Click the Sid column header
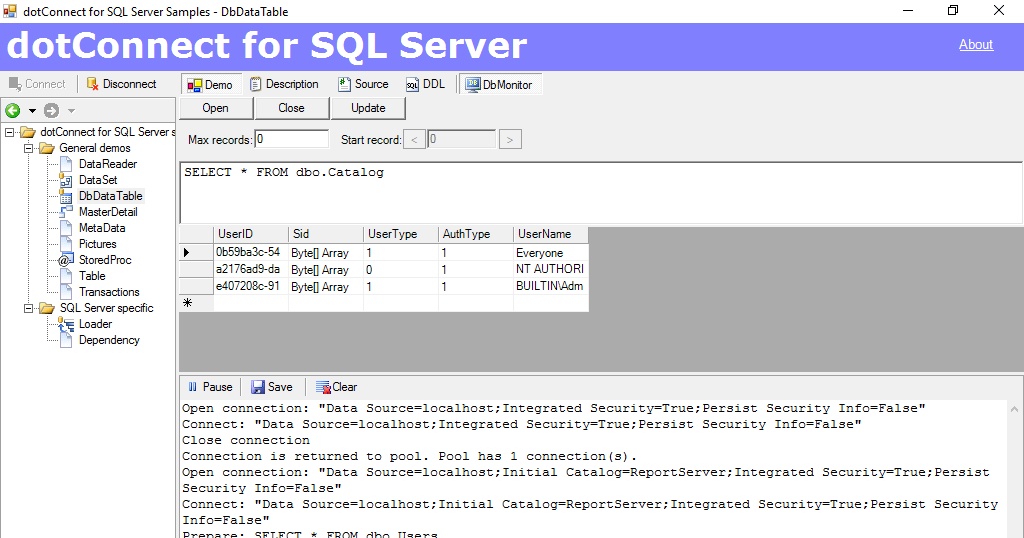 click(326, 234)
